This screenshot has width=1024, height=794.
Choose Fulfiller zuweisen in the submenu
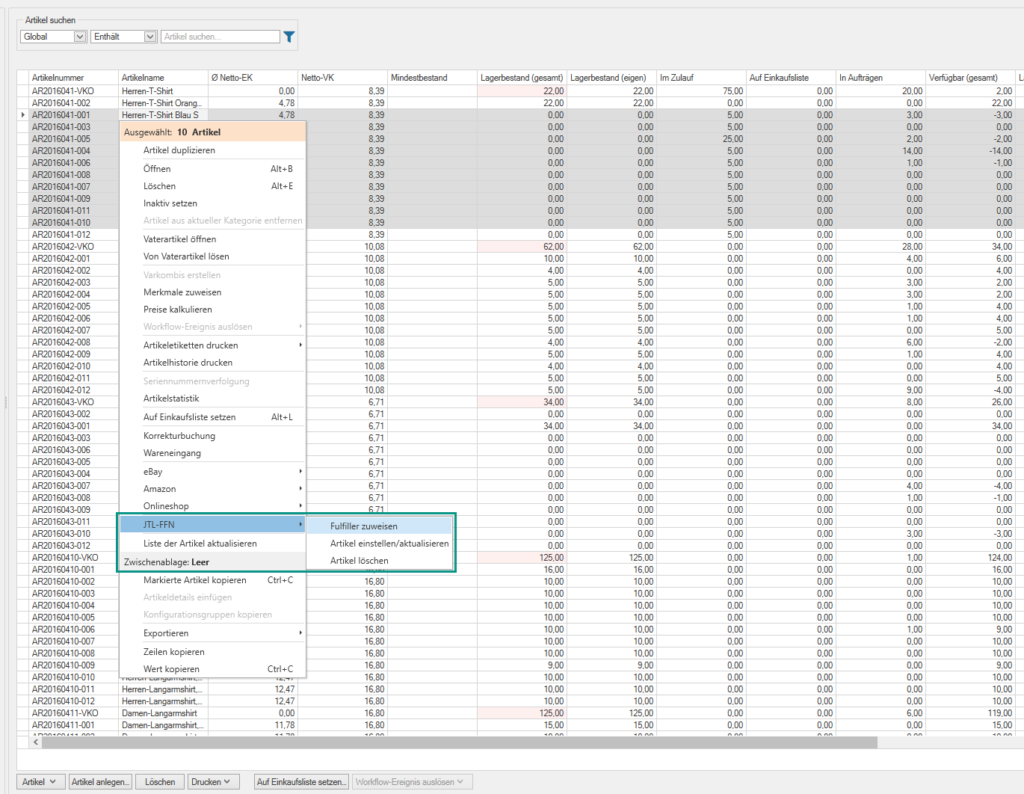[x=364, y=526]
